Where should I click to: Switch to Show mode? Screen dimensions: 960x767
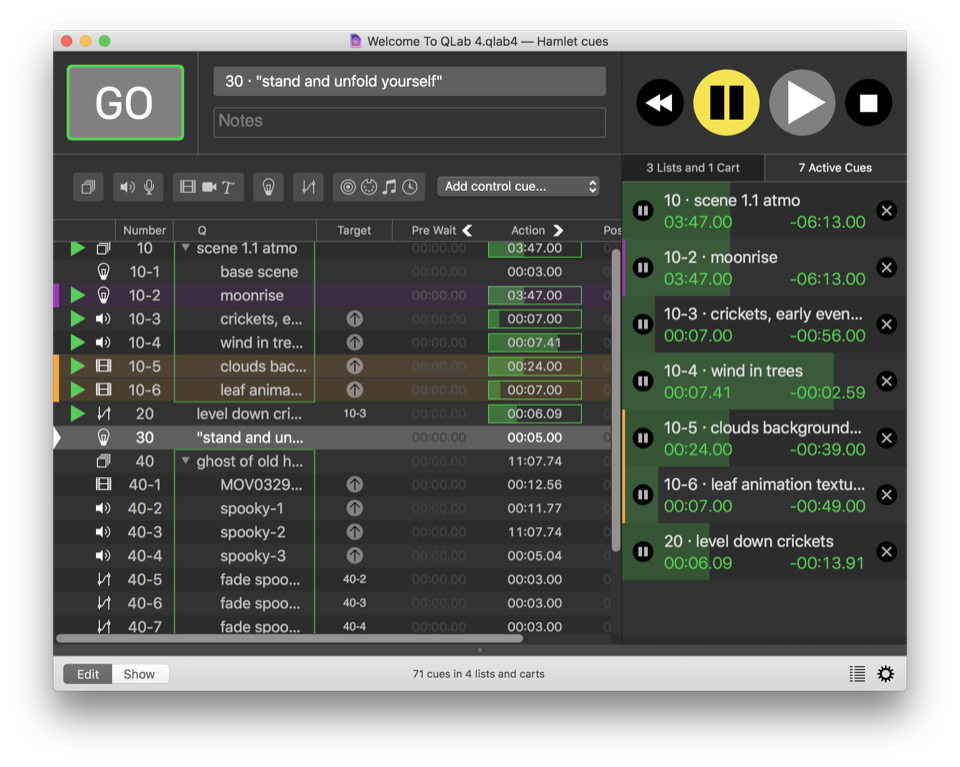tap(139, 674)
